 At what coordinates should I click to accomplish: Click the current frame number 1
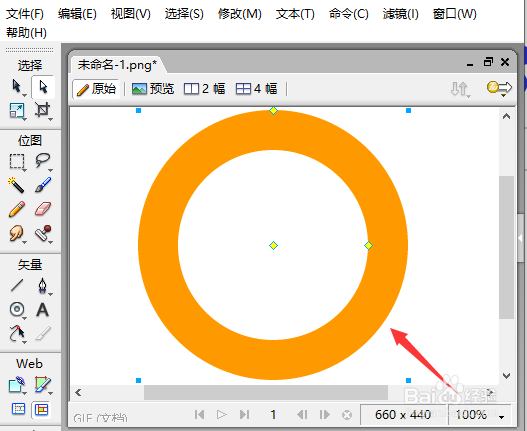pos(273,415)
